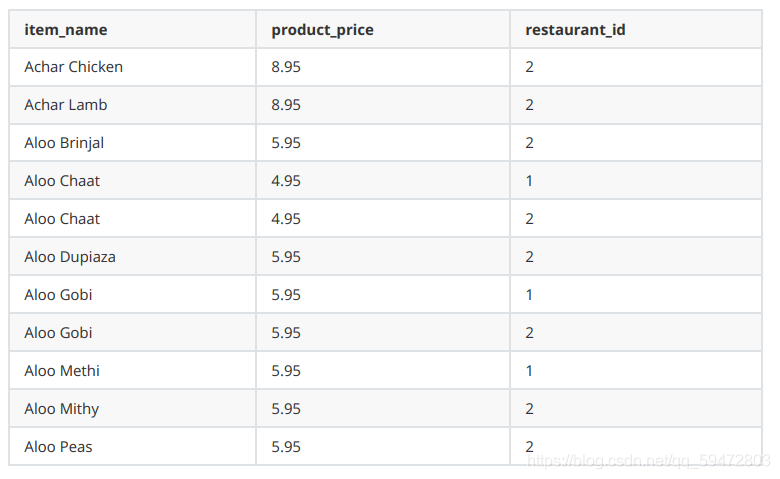780x479 pixels.
Task: Select the Aloo Peas cell
Action: pos(132,447)
